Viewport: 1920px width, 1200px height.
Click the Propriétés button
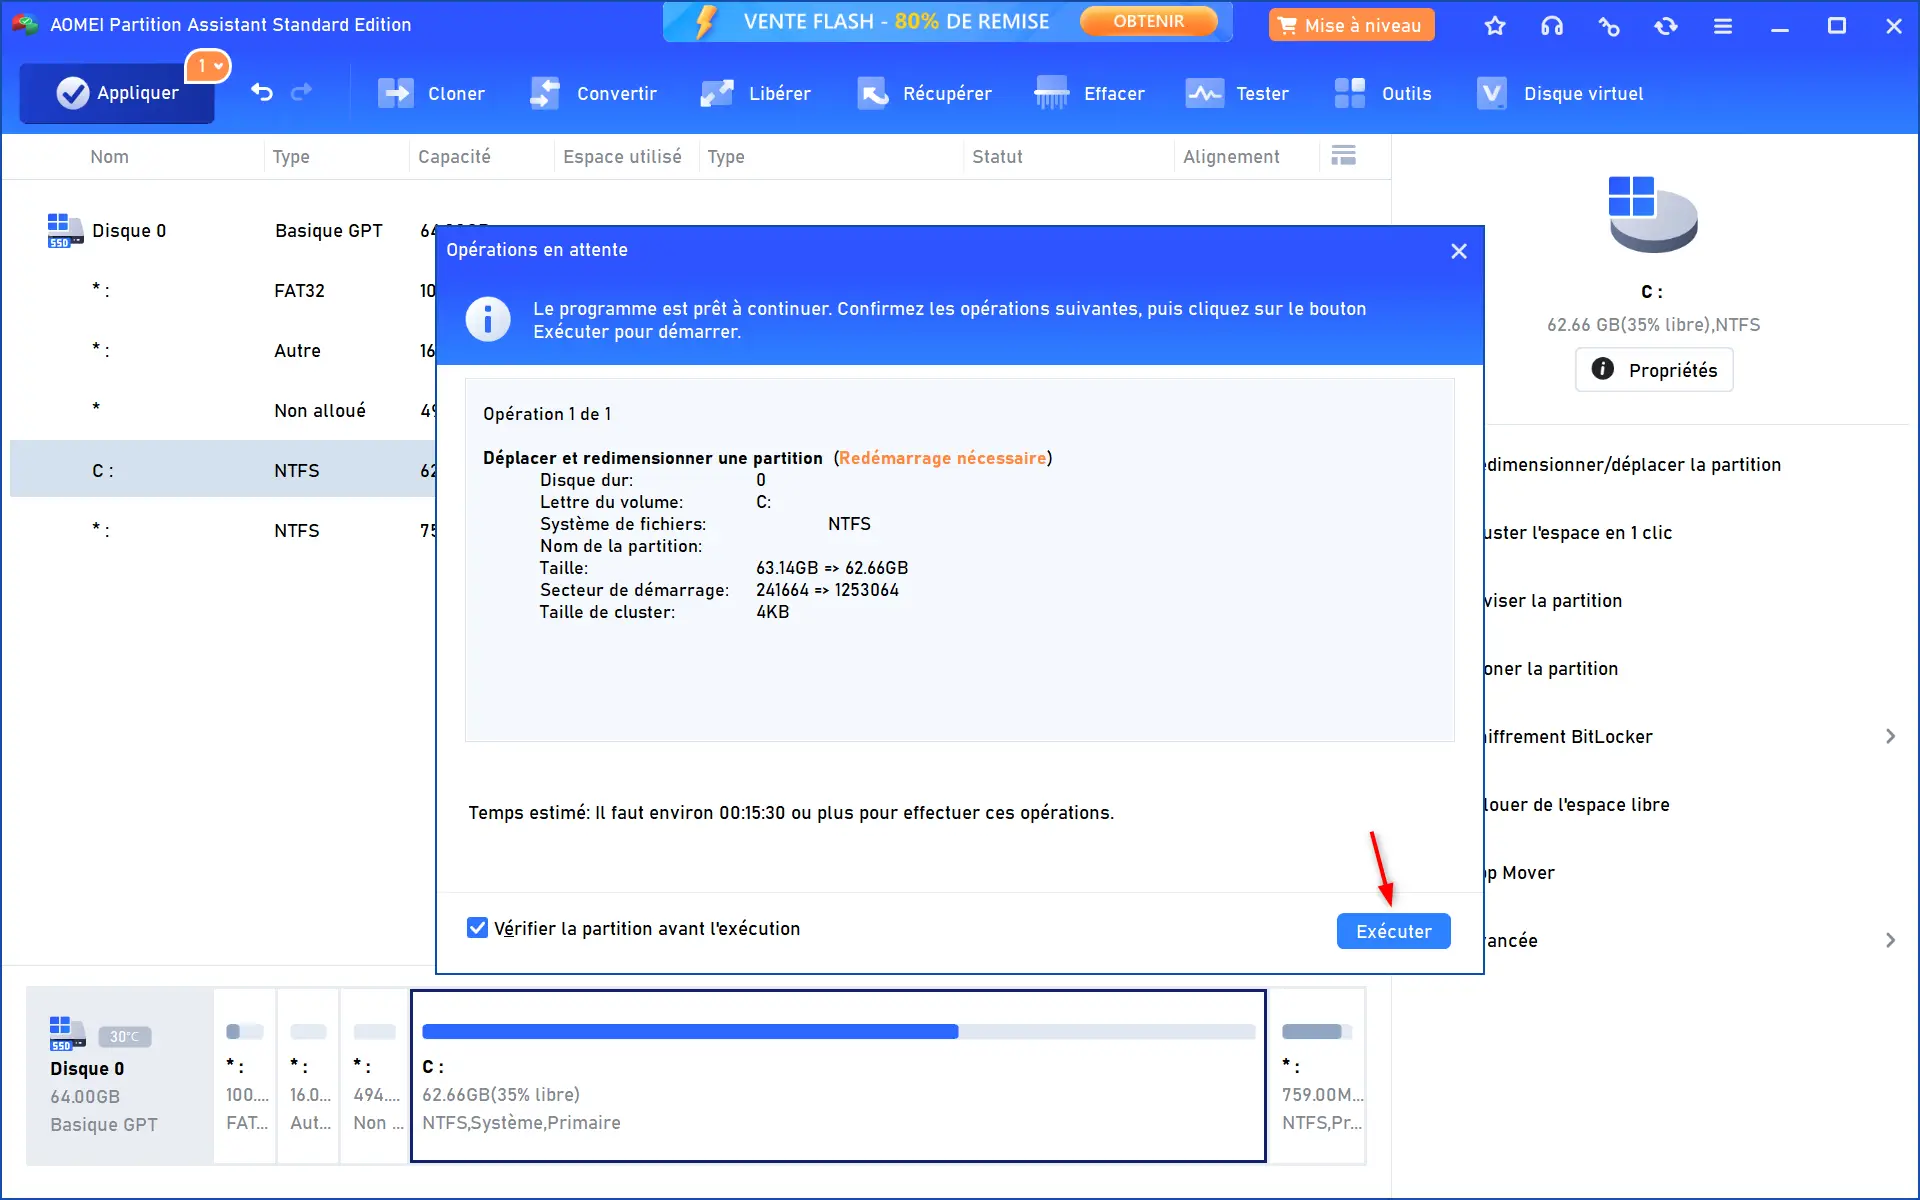pos(1654,370)
